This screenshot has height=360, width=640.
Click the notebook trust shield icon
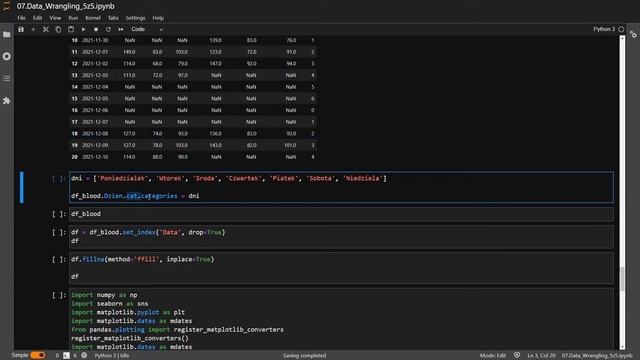coord(517,356)
